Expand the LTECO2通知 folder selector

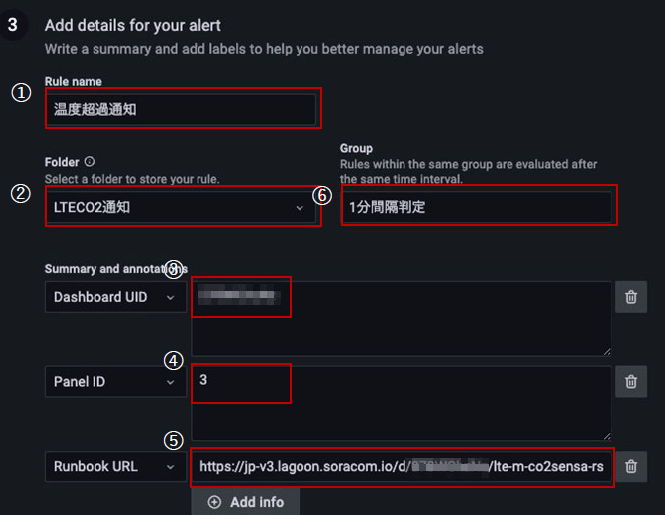(x=181, y=207)
